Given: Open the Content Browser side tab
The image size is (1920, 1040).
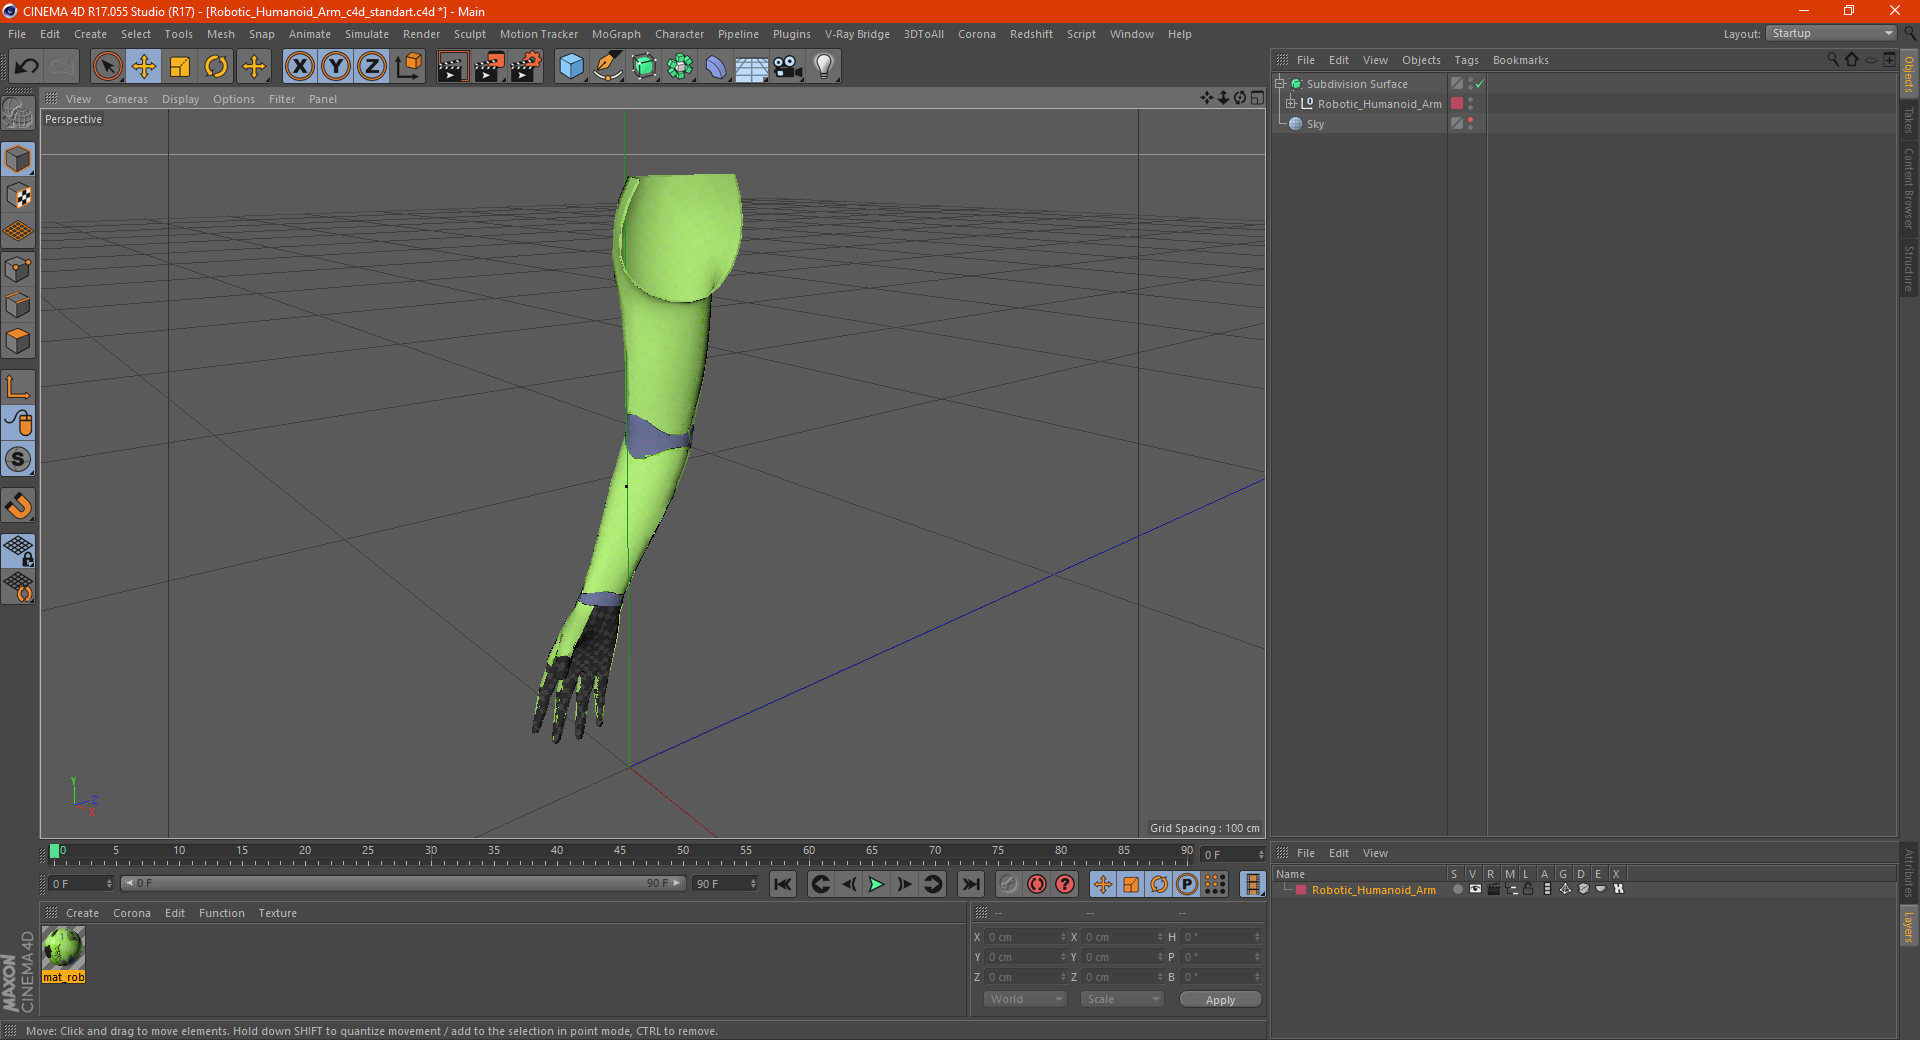Looking at the screenshot, I should (1909, 188).
